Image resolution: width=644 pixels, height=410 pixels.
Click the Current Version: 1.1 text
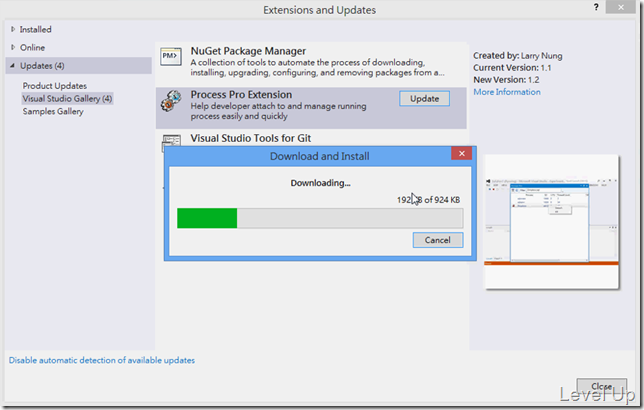pyautogui.click(x=512, y=68)
